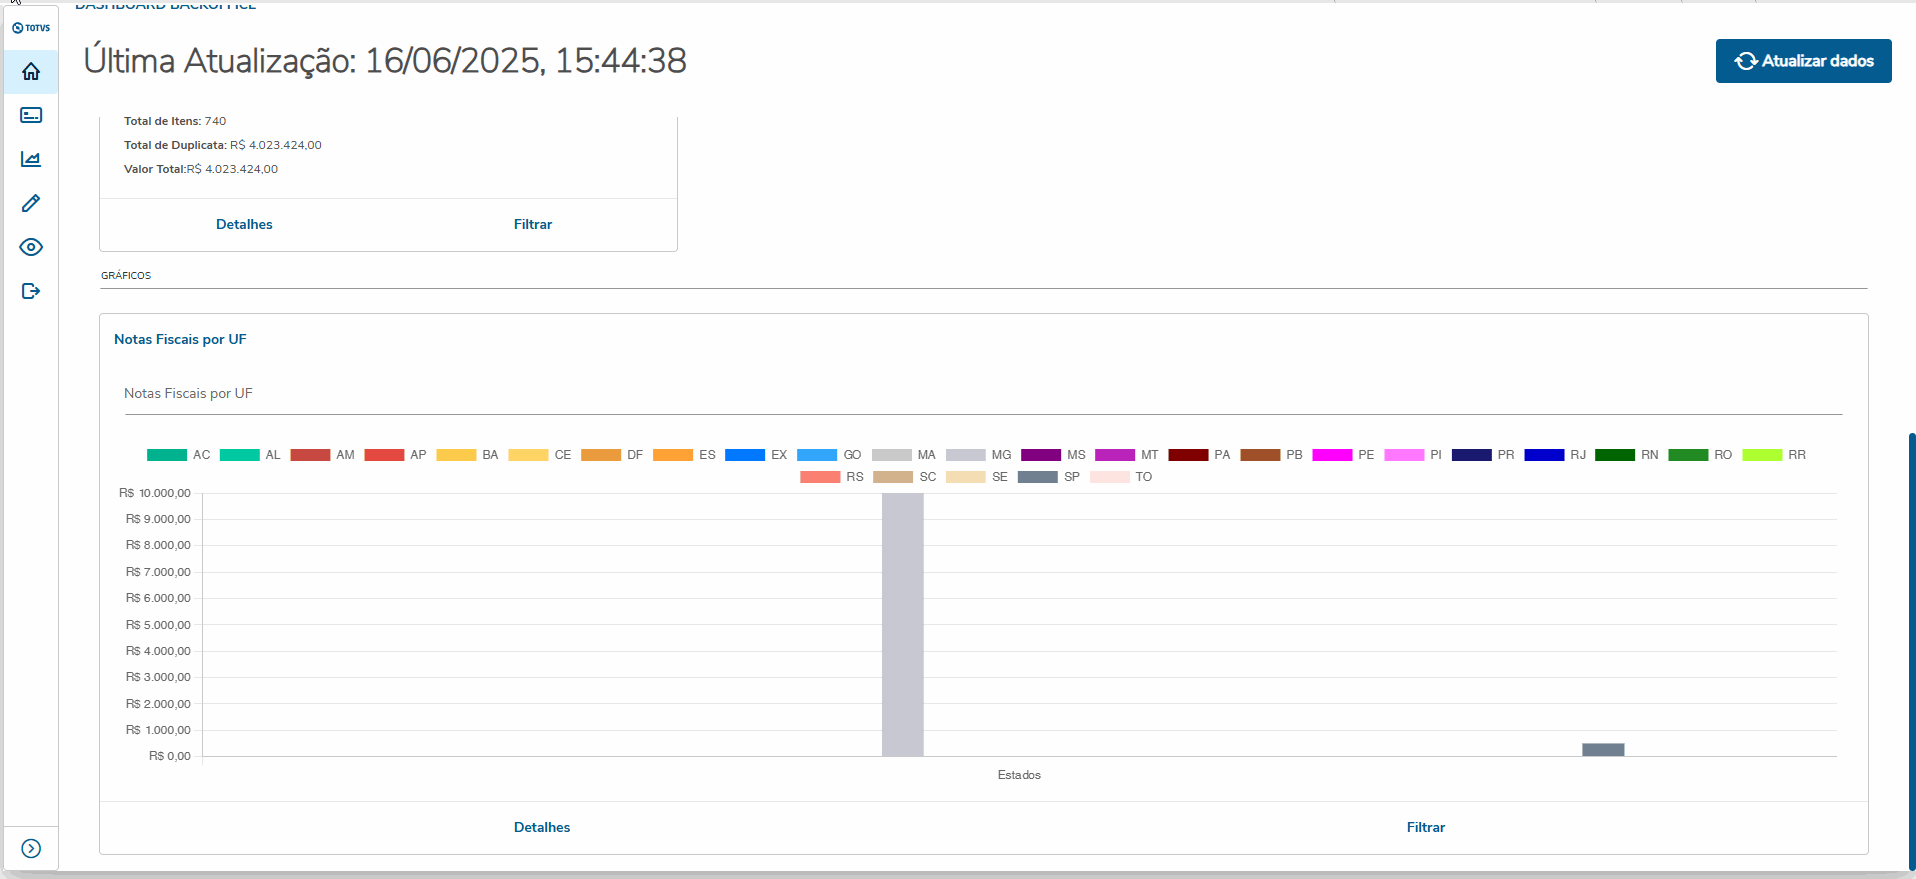Click the vertical page scrollbar
Screen dimensions: 1916x879
(1911, 650)
